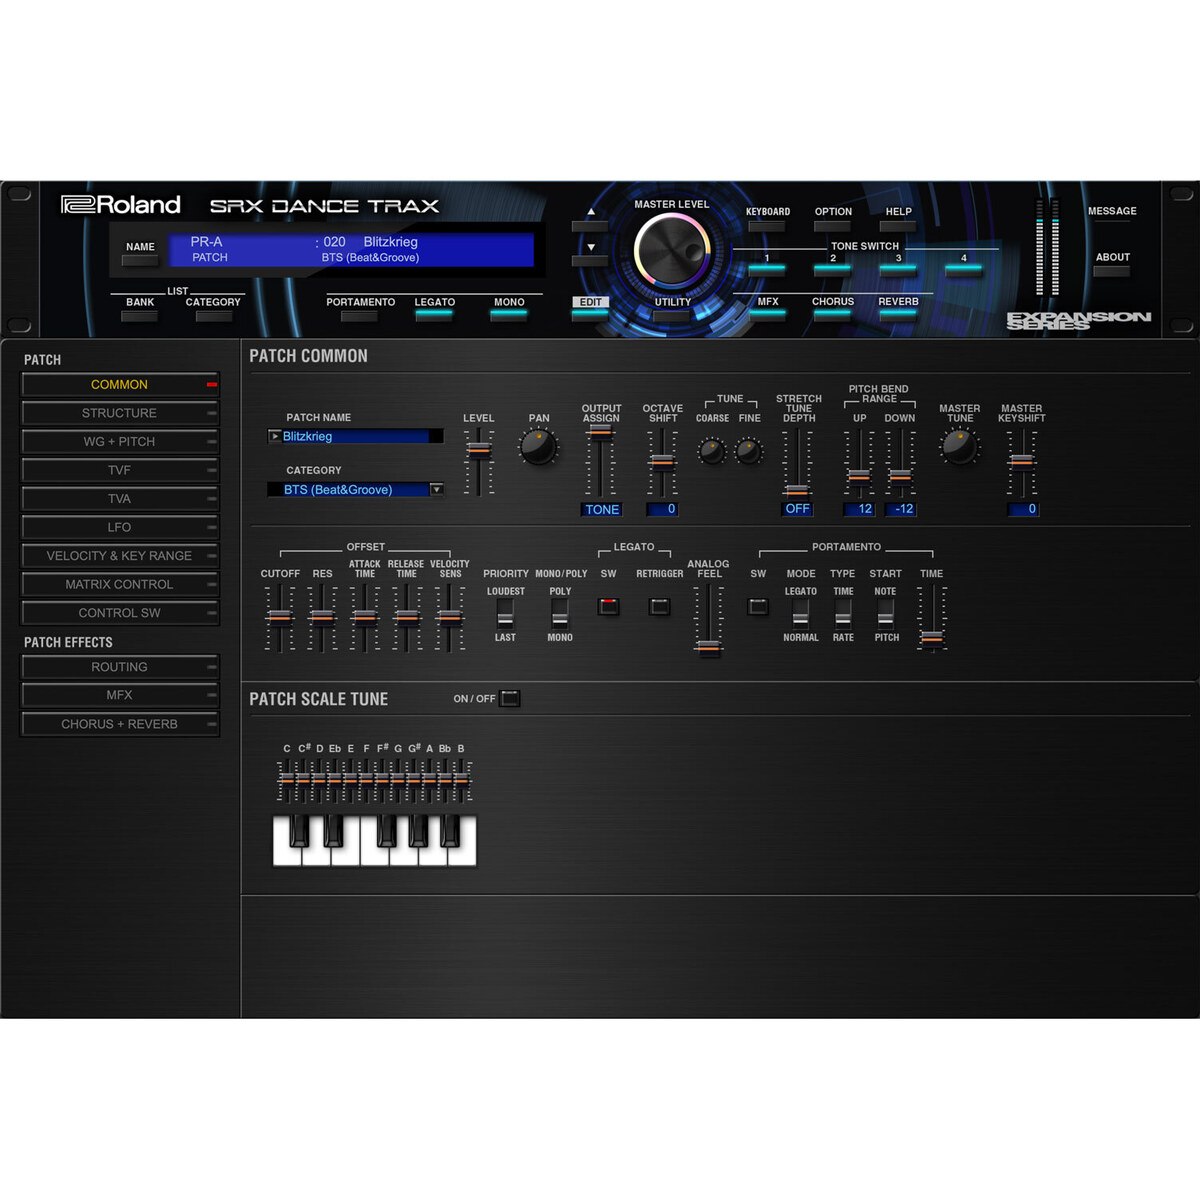Adjust the Pan knob

click(x=539, y=446)
